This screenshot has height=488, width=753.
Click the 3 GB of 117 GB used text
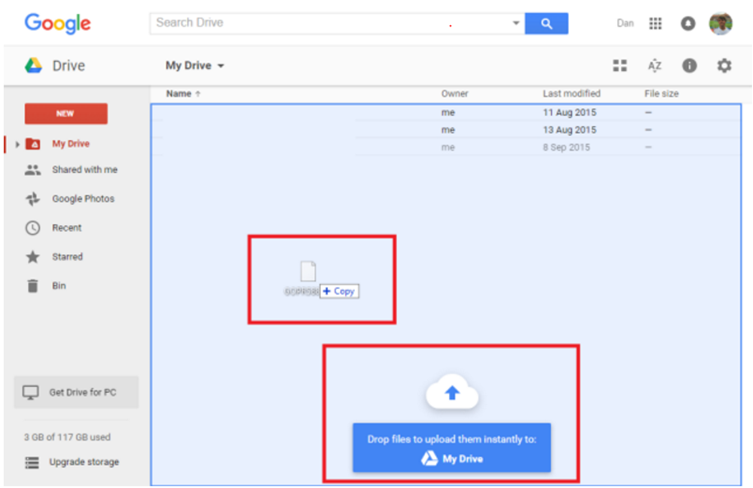(67, 437)
